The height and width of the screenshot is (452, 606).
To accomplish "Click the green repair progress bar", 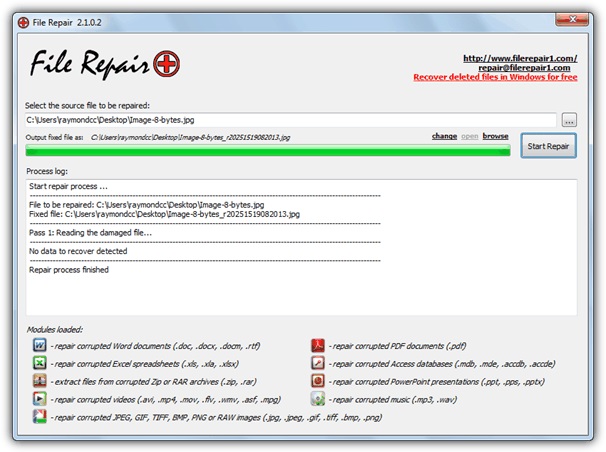I will (268, 151).
